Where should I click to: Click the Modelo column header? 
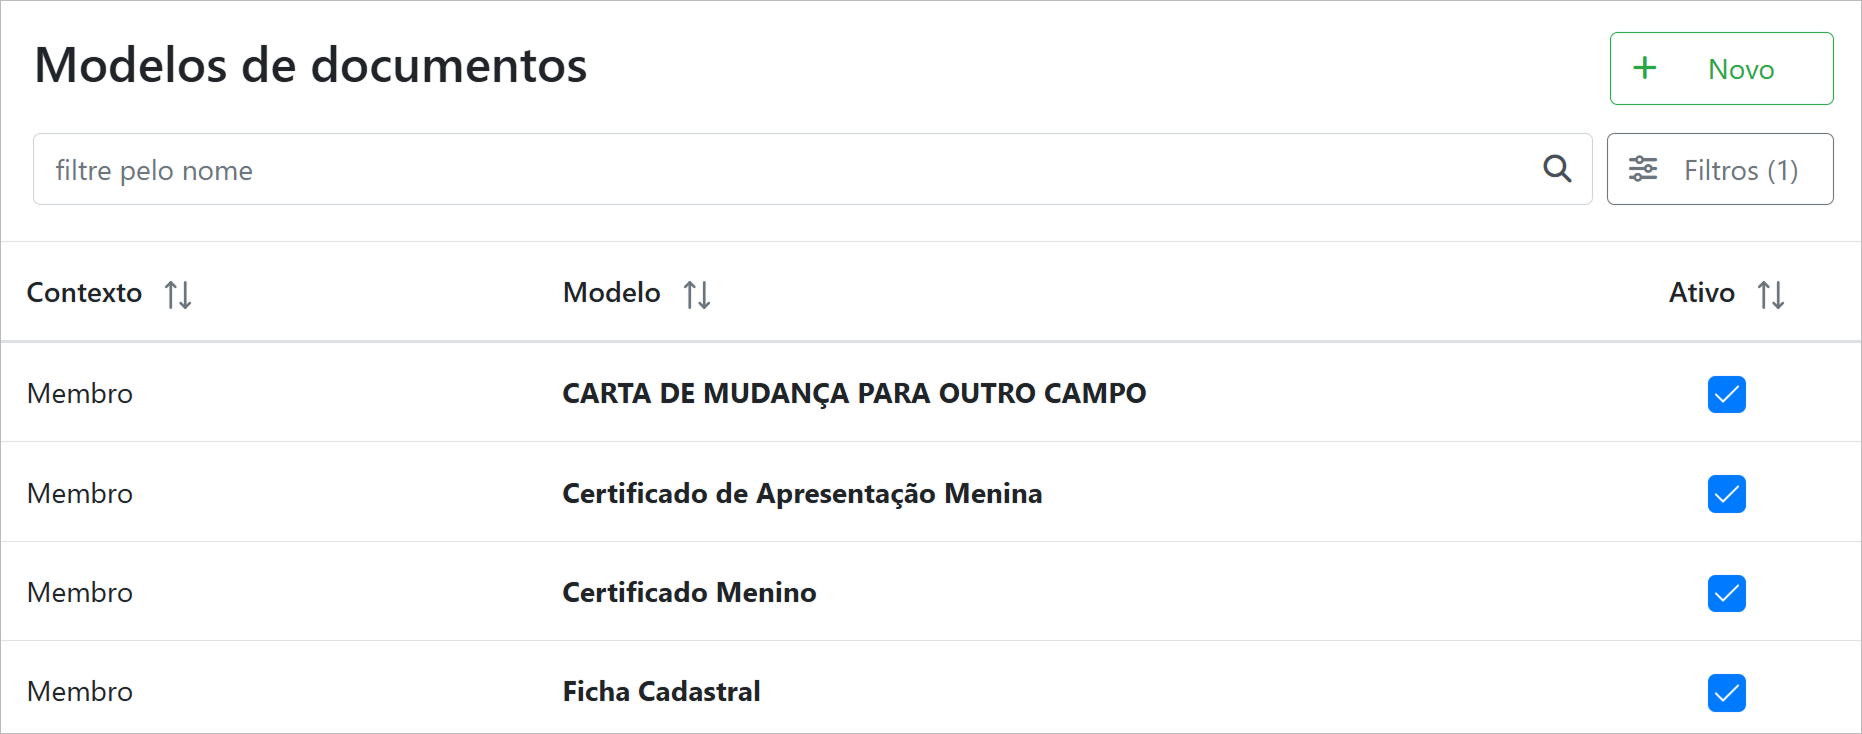pyautogui.click(x=611, y=293)
